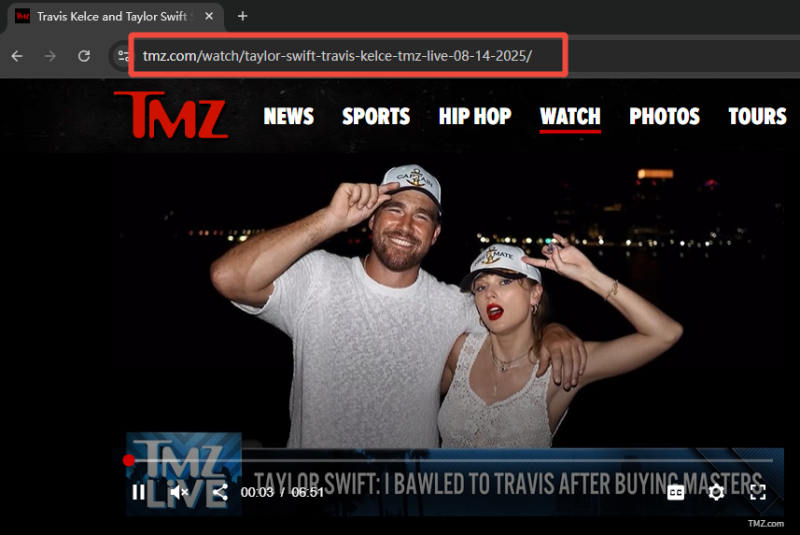Click the browser back arrow
Viewport: 800px width, 535px height.
(x=17, y=56)
